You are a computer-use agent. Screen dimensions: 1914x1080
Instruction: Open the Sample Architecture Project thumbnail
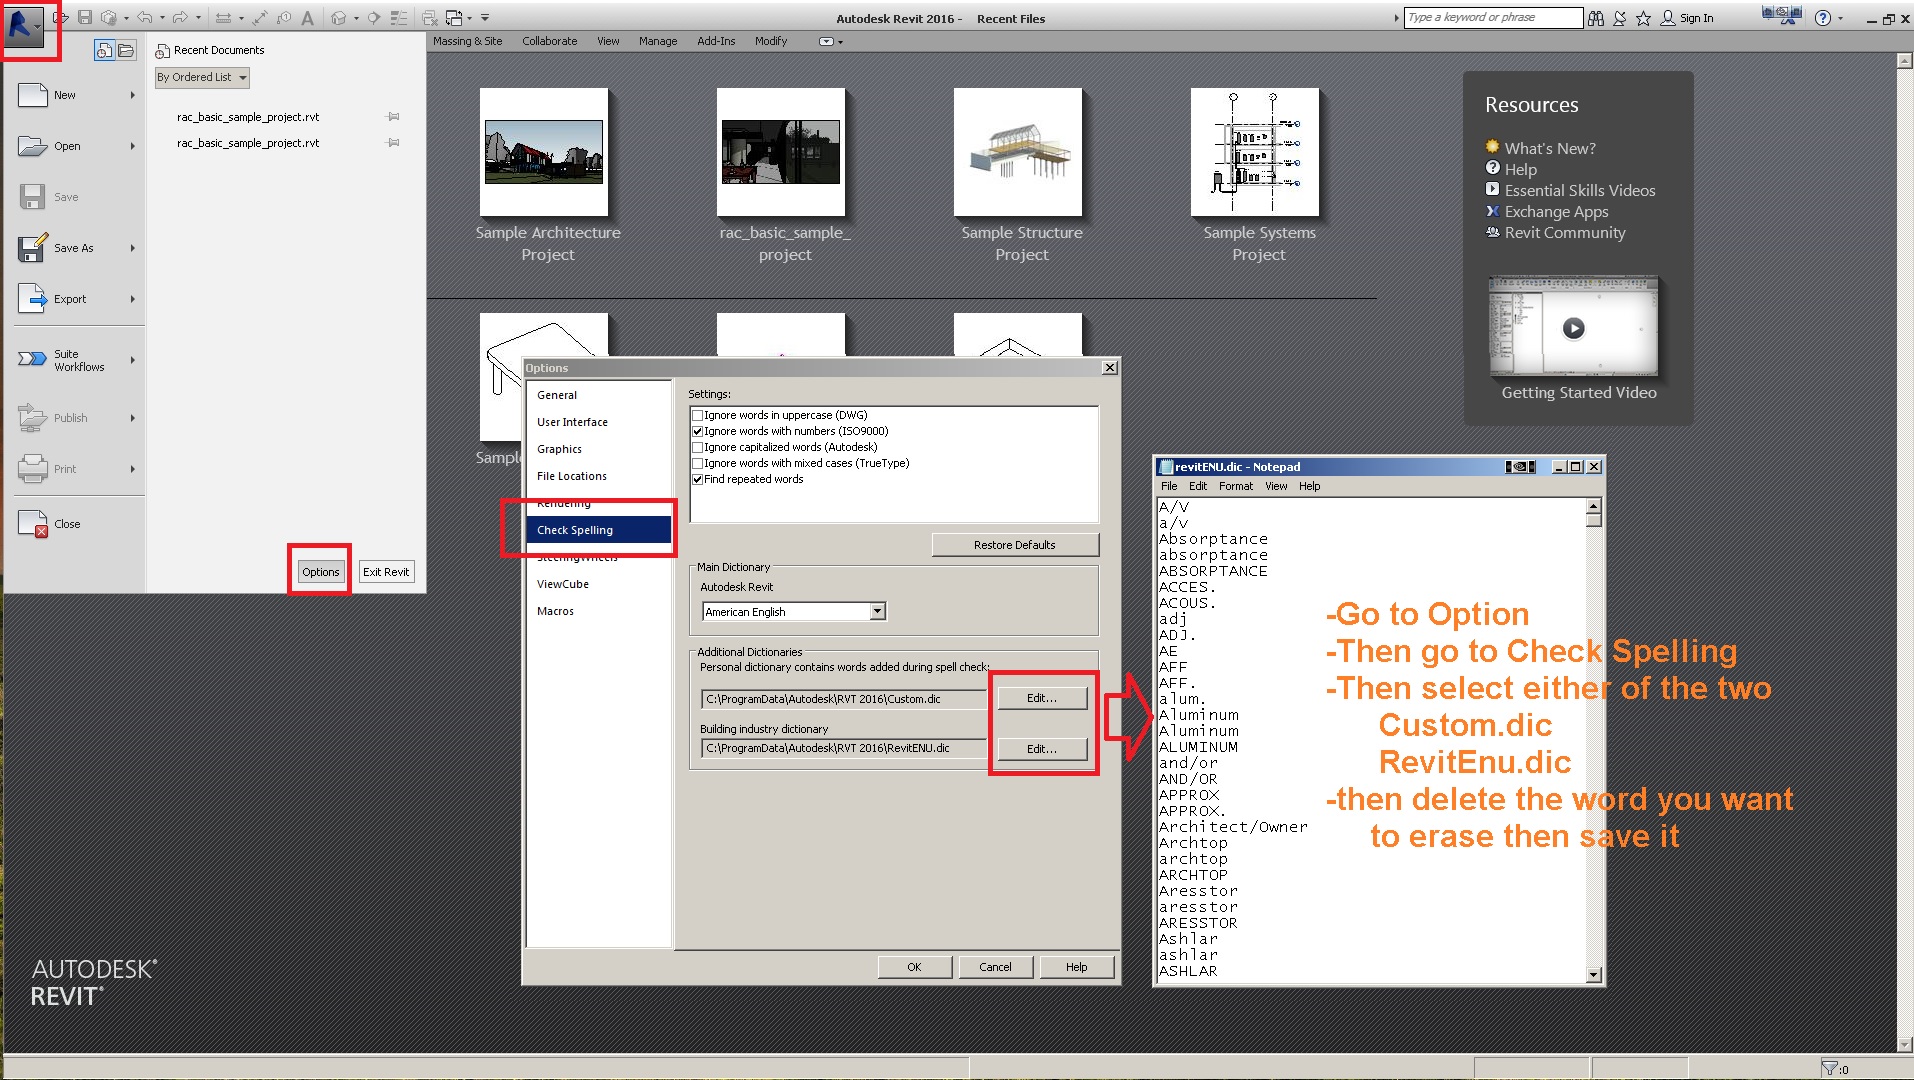(544, 152)
